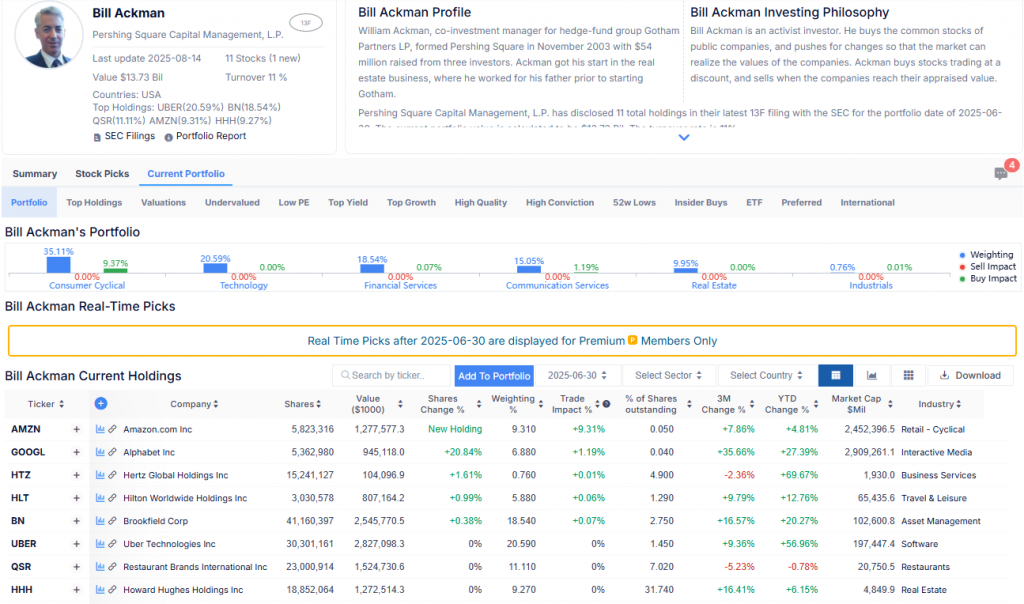Expand the profile text with the down chevron

tap(684, 138)
